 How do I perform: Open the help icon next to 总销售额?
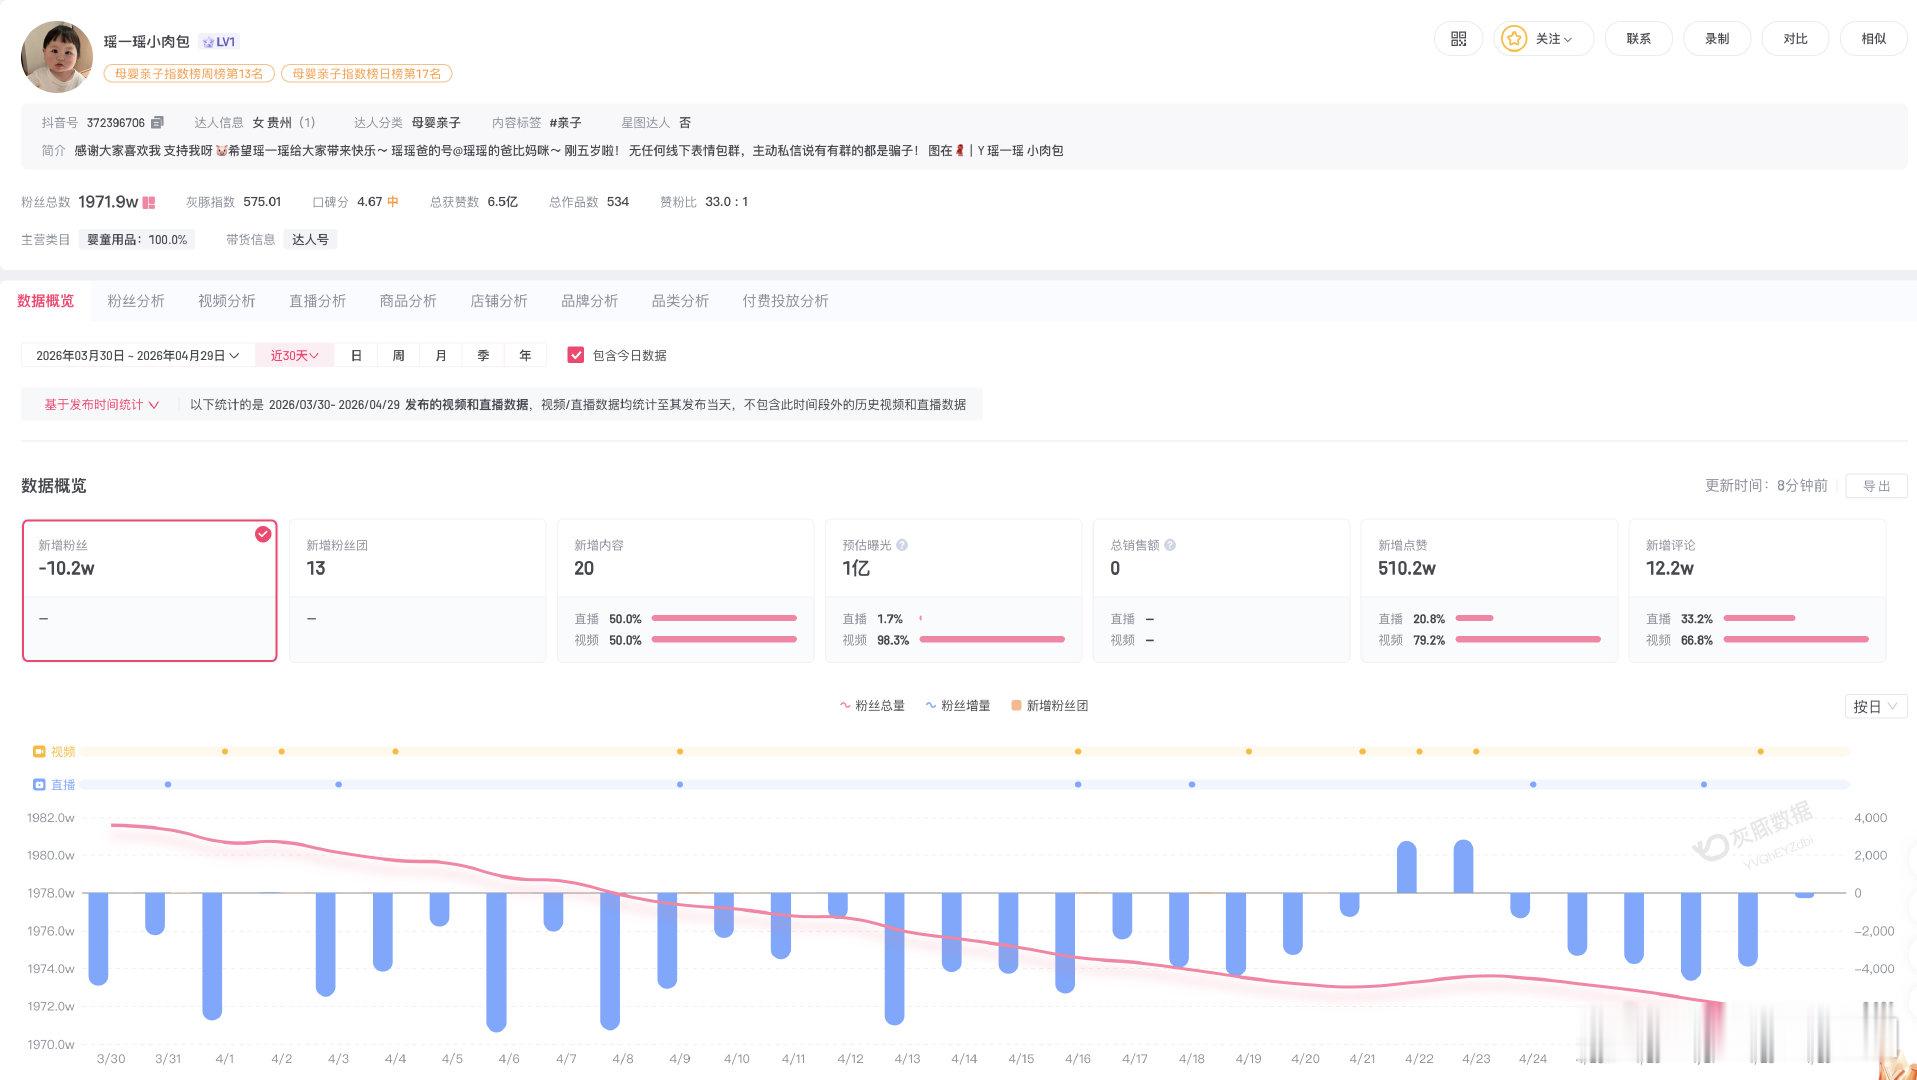point(1170,545)
